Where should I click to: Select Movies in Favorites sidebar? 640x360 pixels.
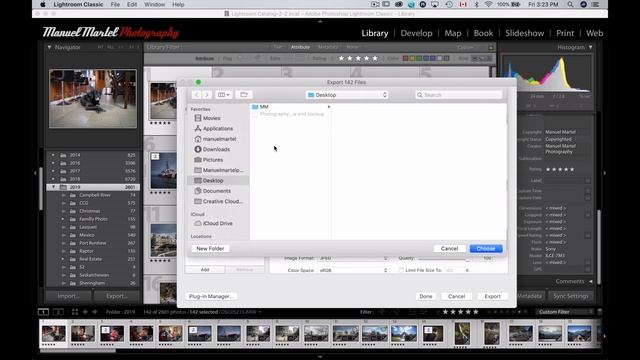point(211,118)
